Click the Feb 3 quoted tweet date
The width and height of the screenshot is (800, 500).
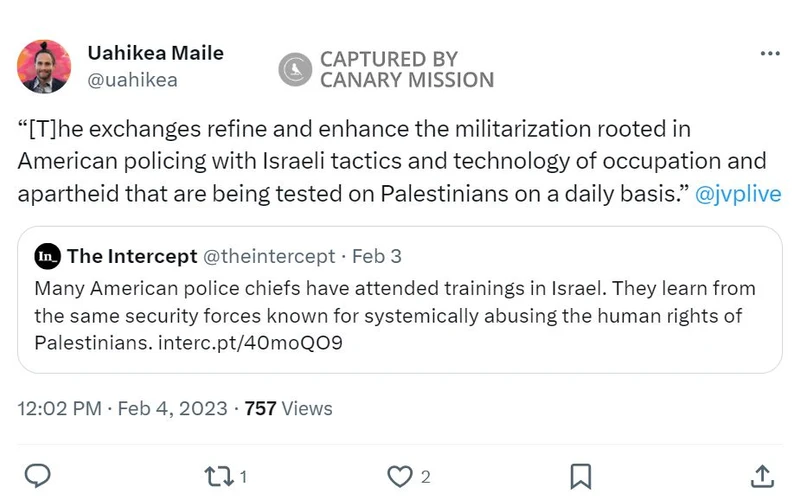pyautogui.click(x=377, y=256)
